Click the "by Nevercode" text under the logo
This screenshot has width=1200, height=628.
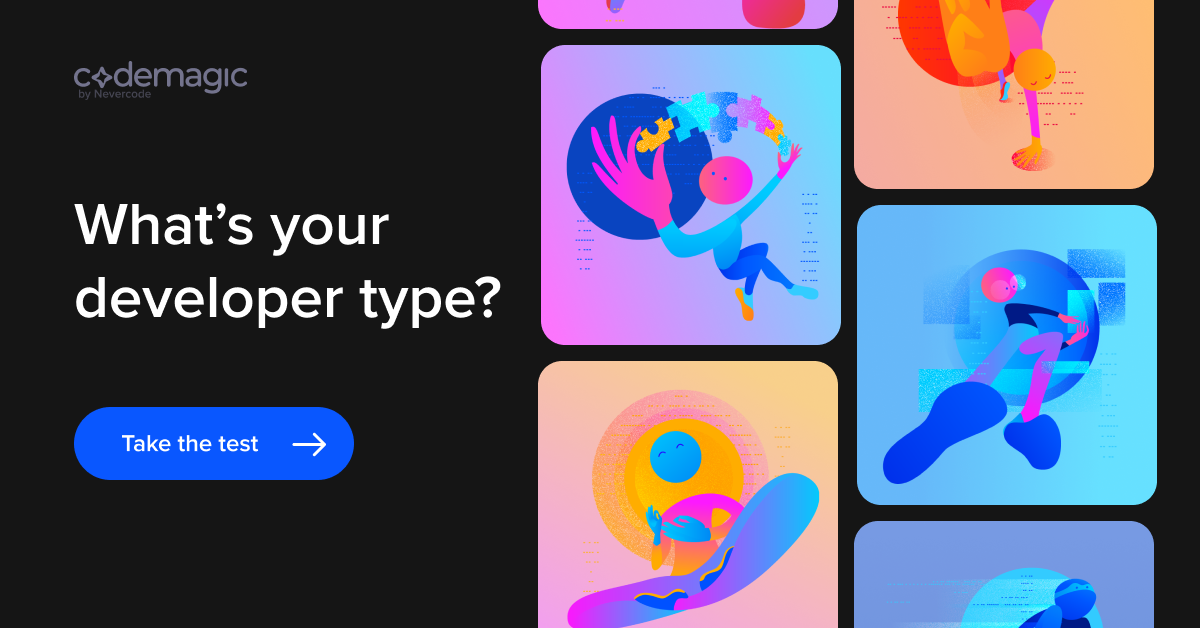[x=114, y=95]
